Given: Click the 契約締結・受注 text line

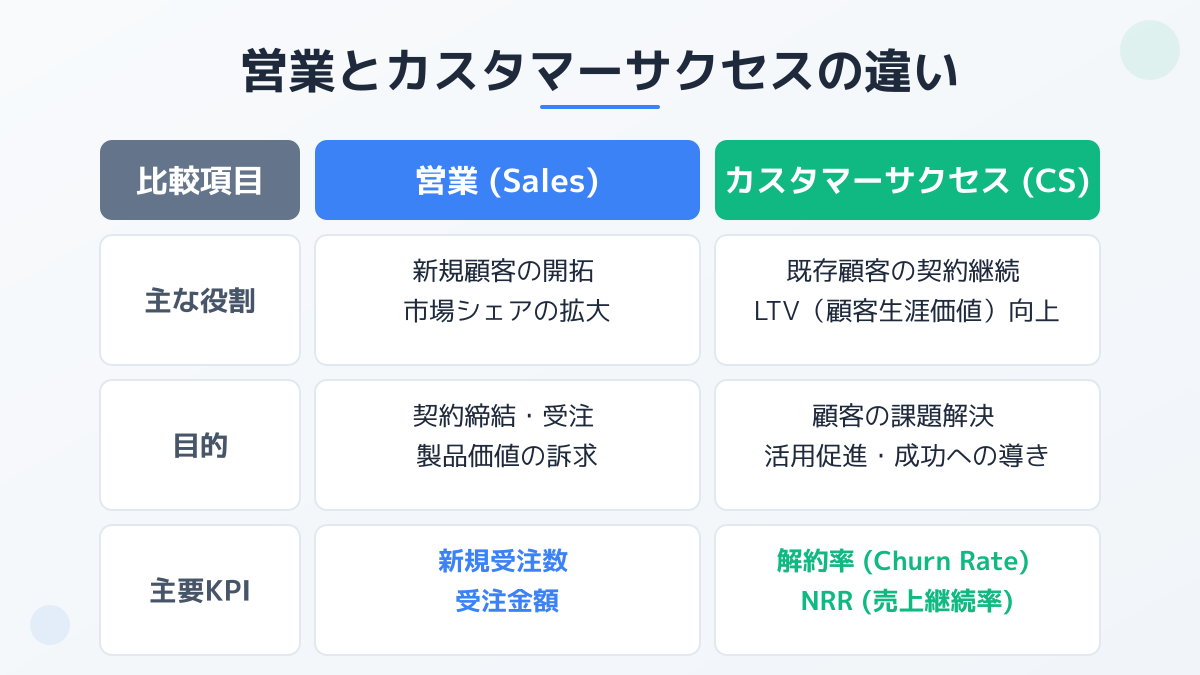Looking at the screenshot, I should [x=507, y=415].
